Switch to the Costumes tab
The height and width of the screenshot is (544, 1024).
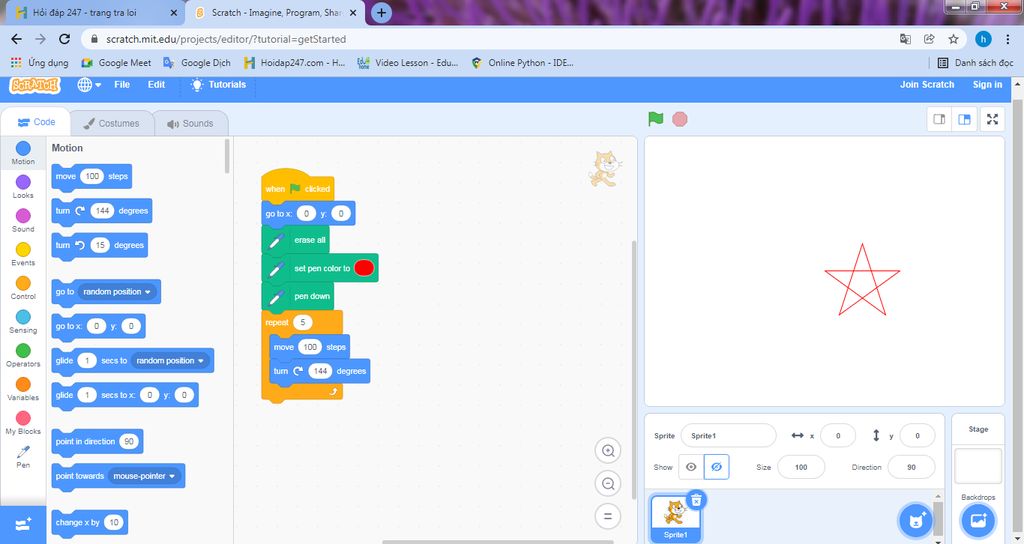tap(112, 123)
